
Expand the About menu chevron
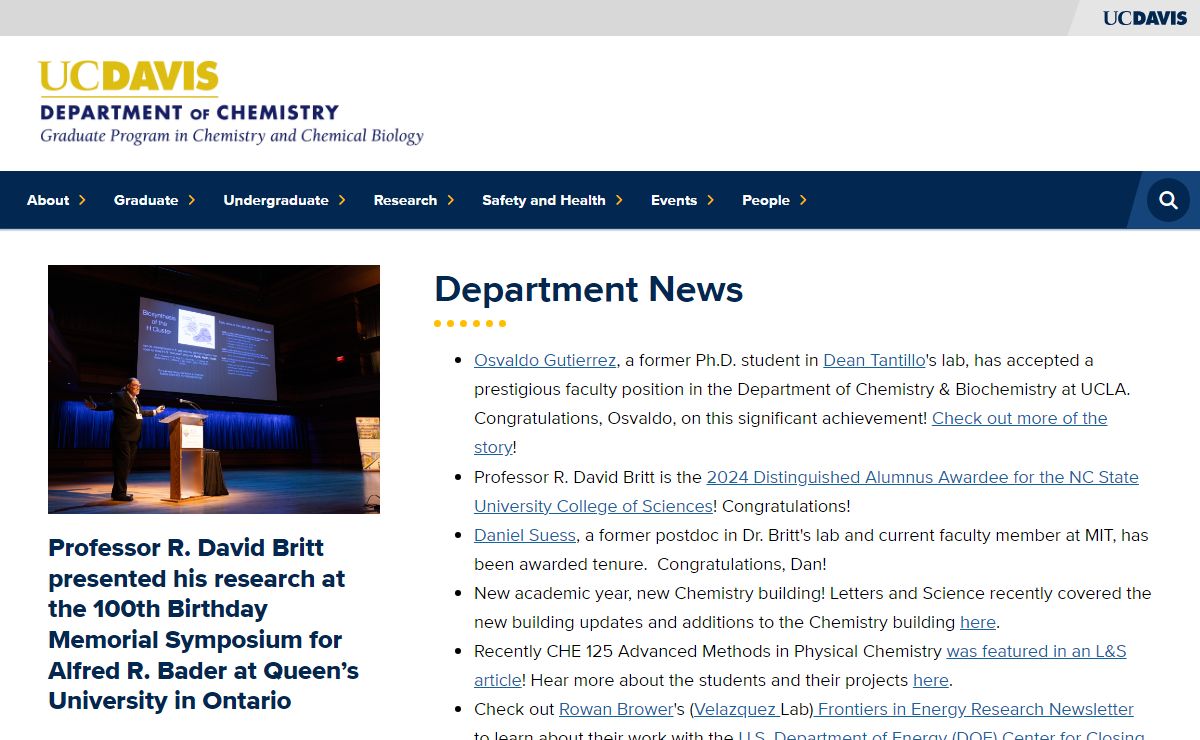click(x=82, y=200)
